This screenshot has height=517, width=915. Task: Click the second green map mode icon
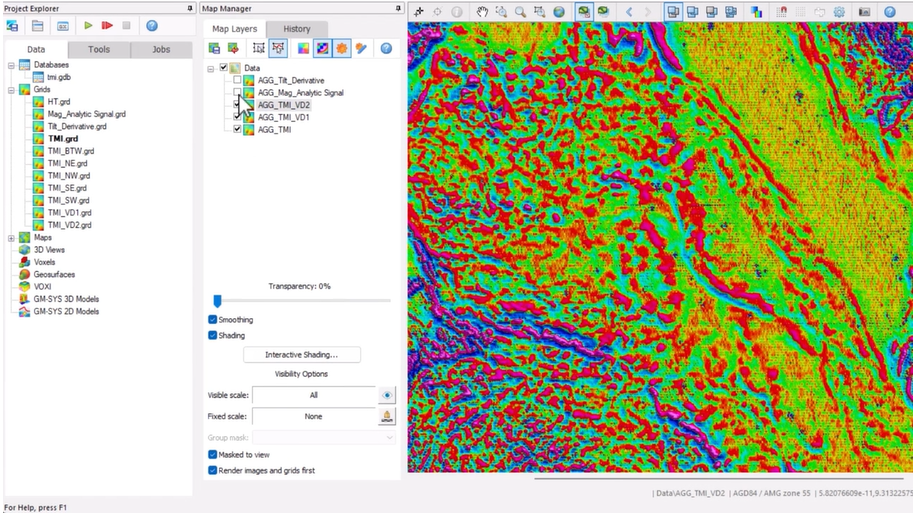(x=603, y=12)
